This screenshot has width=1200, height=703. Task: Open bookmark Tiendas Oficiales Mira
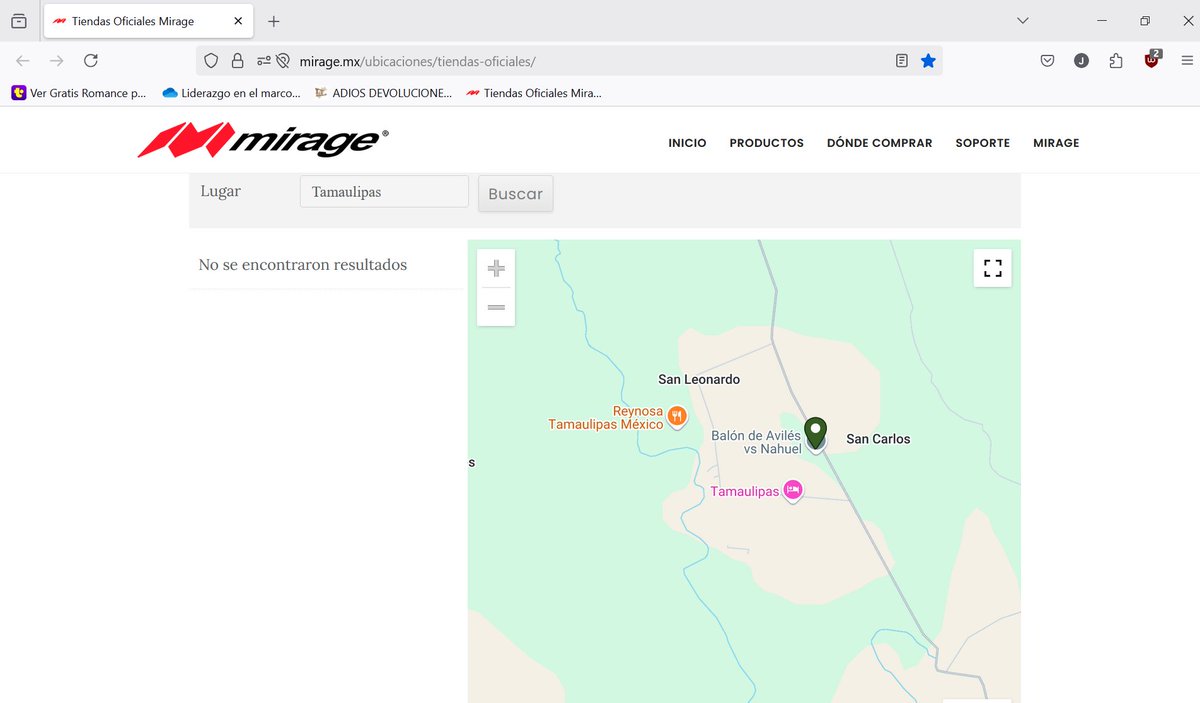(x=534, y=93)
